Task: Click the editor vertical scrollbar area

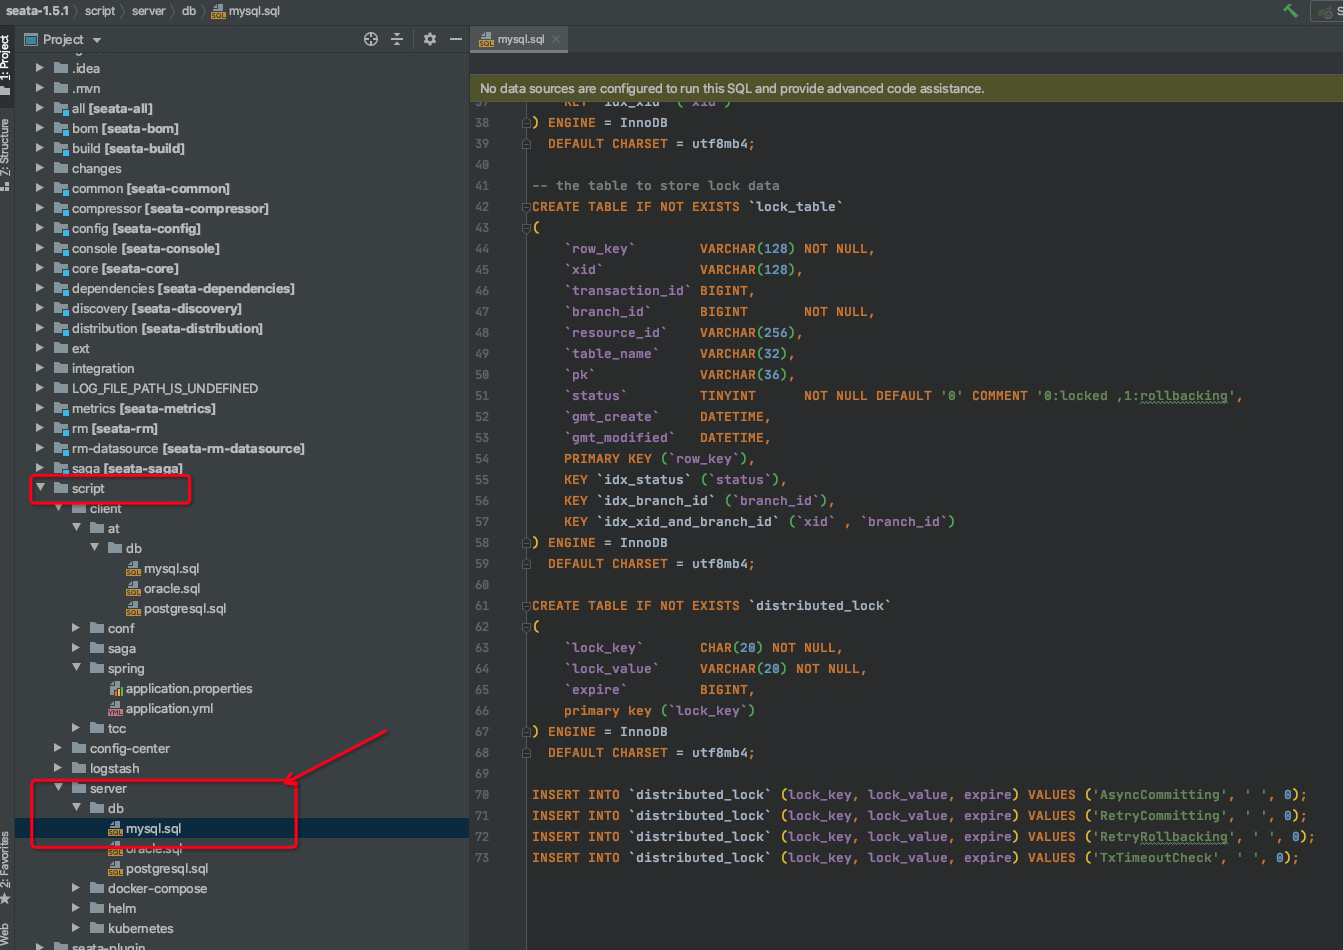Action: click(x=1337, y=400)
